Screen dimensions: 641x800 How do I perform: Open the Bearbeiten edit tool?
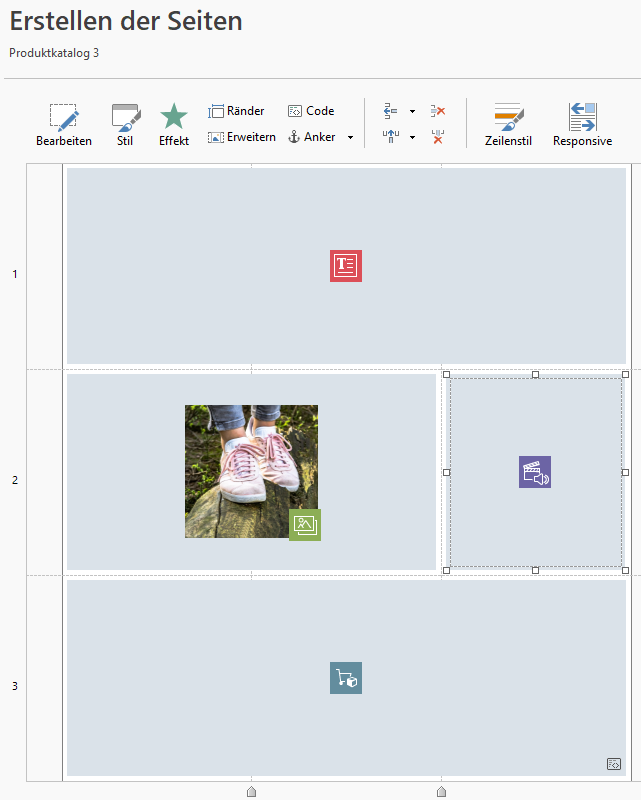click(64, 125)
